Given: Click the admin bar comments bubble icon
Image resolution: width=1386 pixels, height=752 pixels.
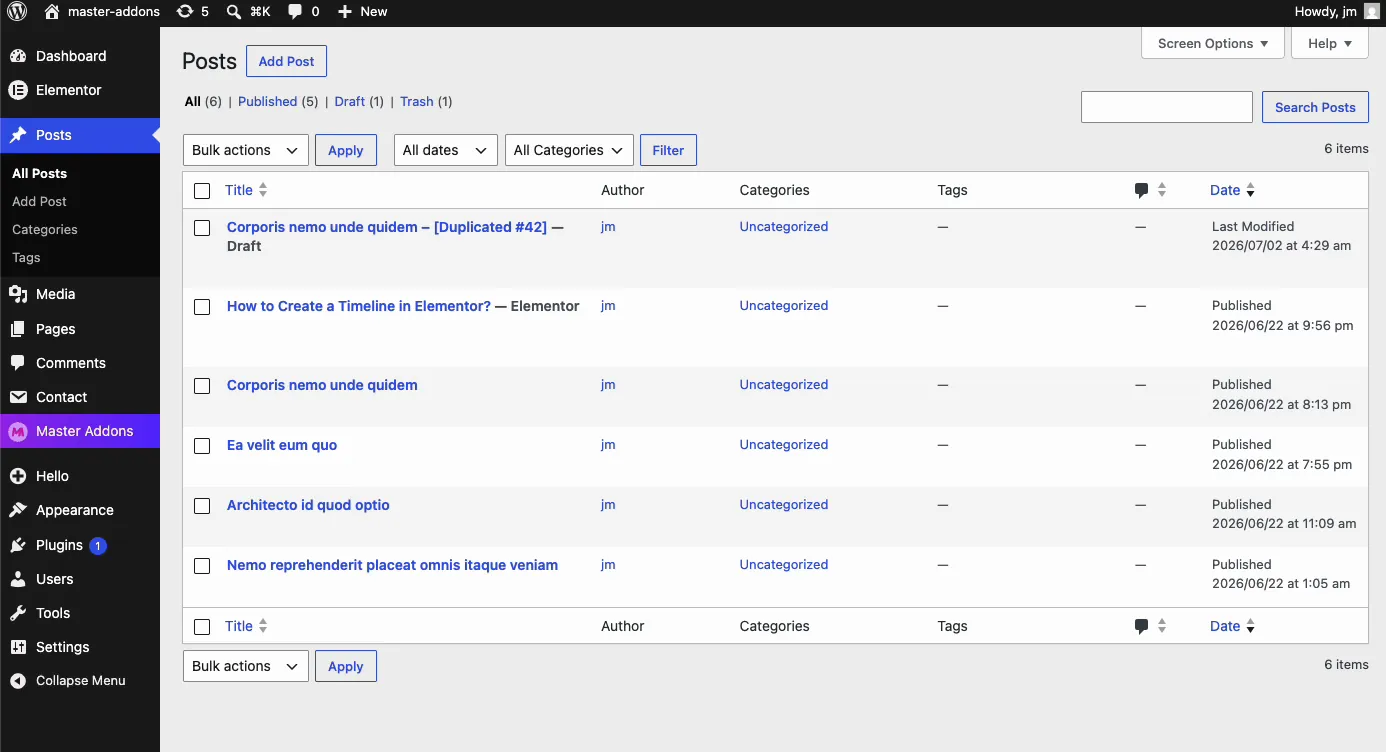Looking at the screenshot, I should pos(295,12).
